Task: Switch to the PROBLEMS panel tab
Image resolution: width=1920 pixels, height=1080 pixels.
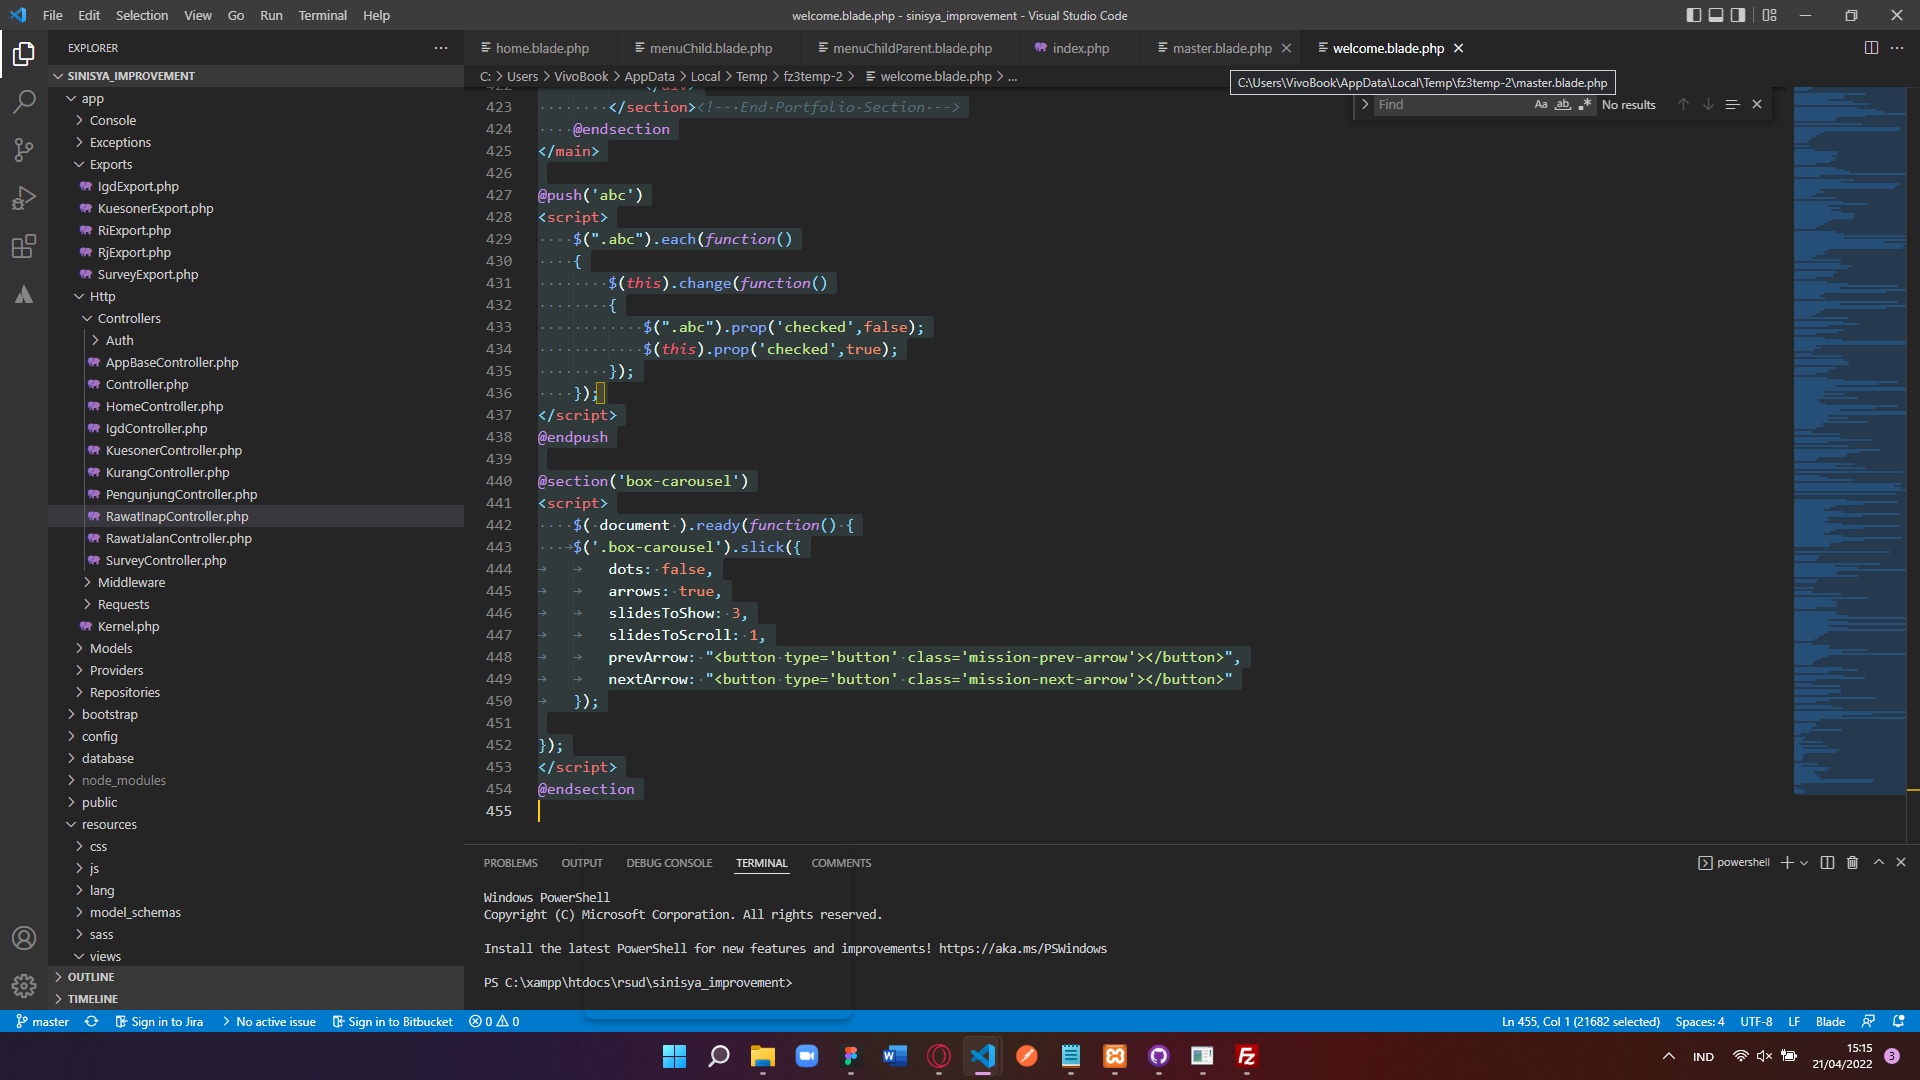Action: (510, 863)
